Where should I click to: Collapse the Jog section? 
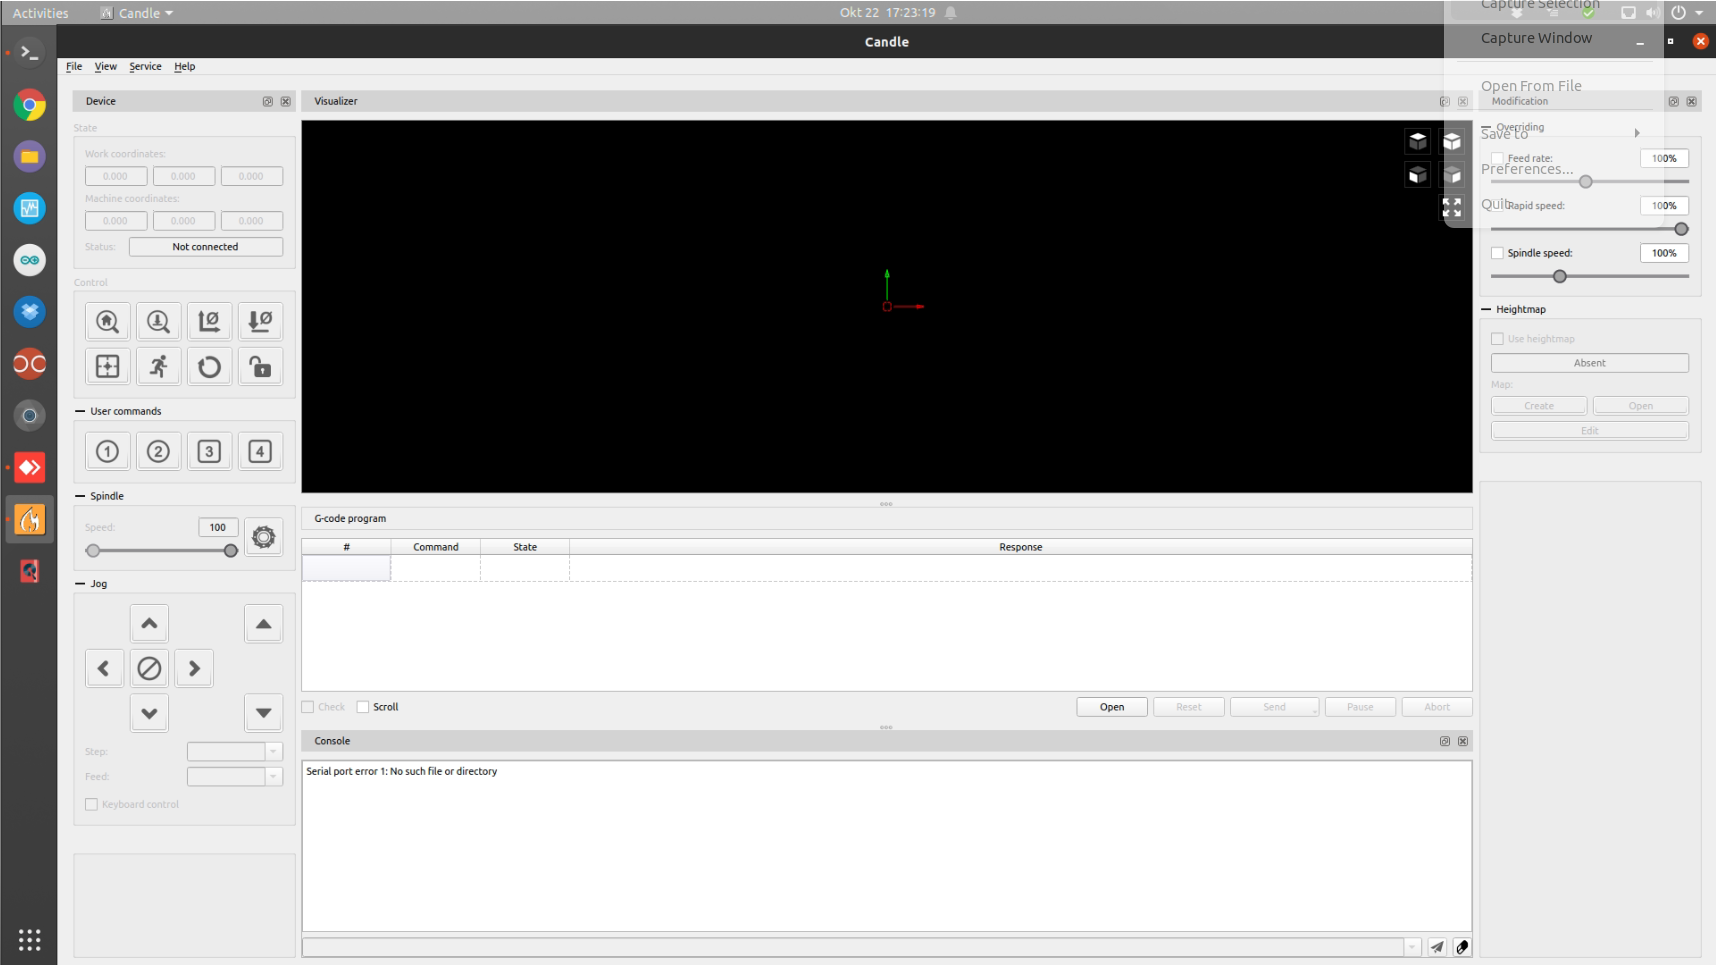point(80,584)
